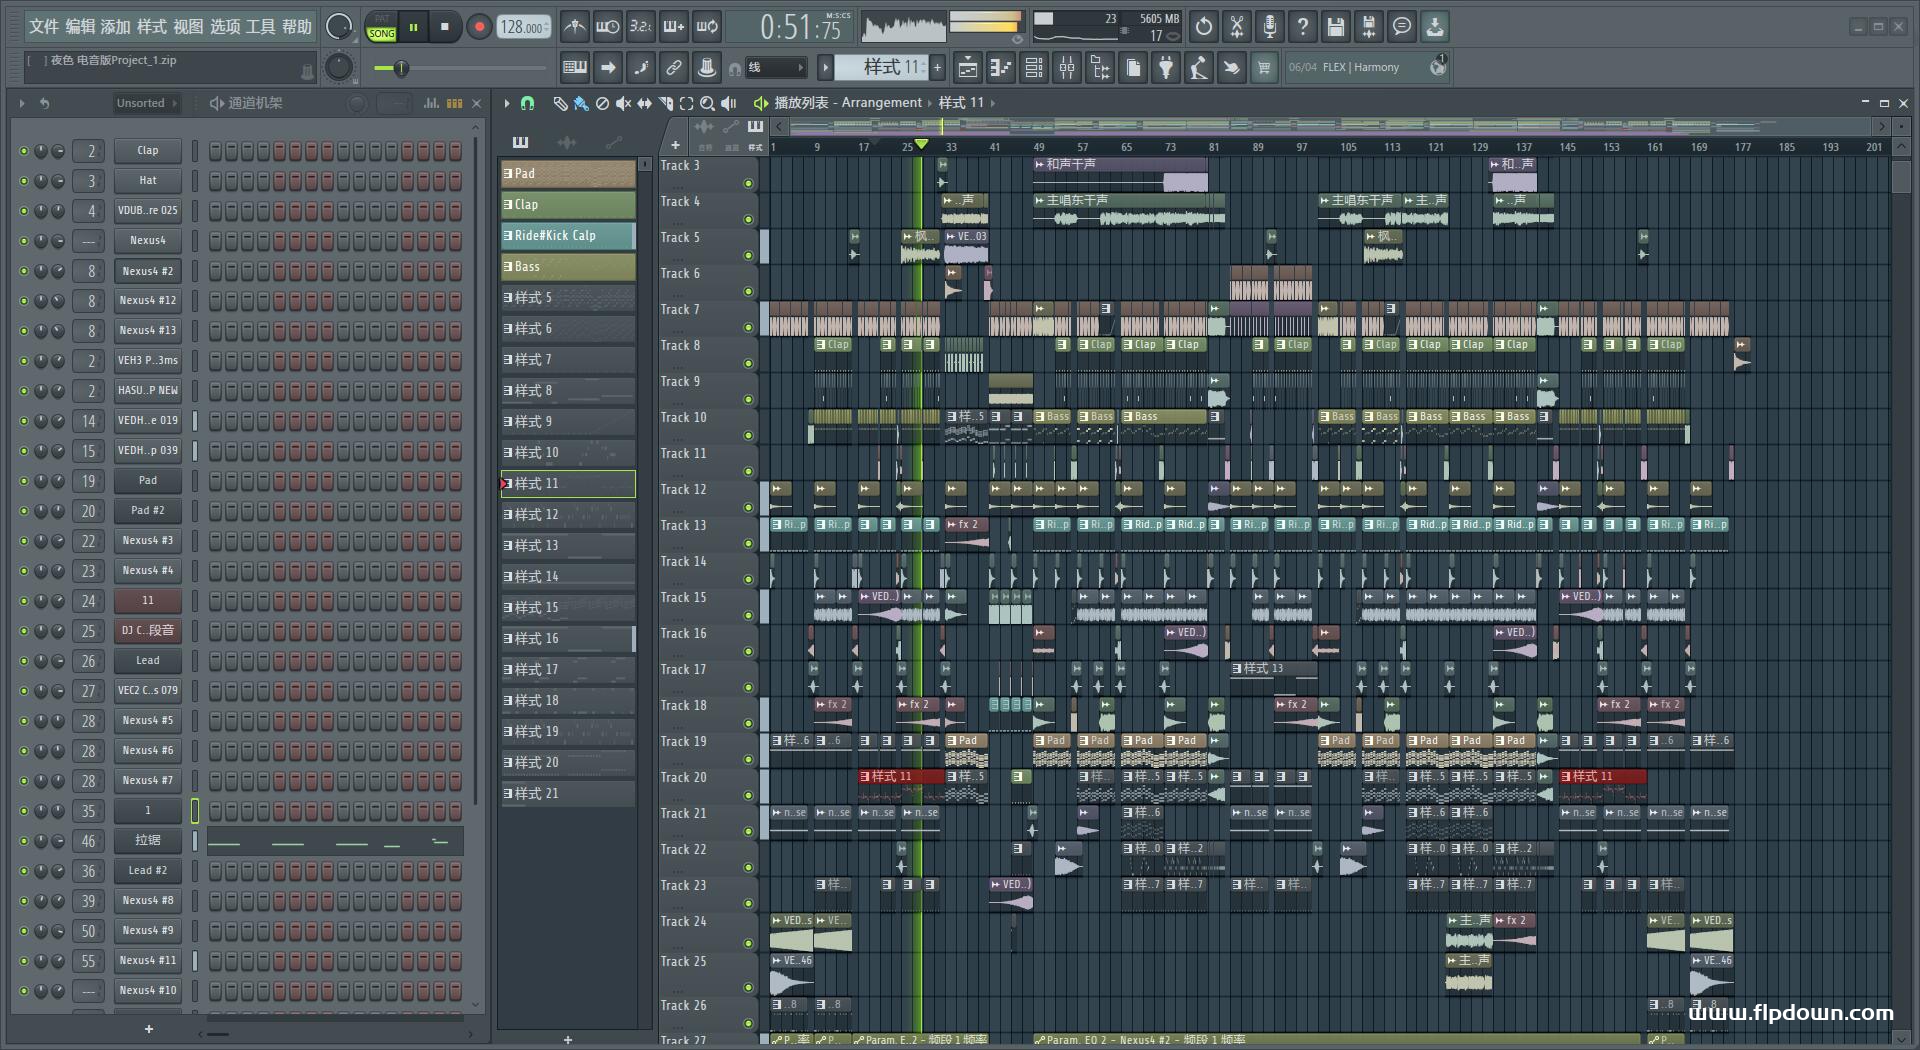Open the channel rack icon in toolbar
The width and height of the screenshot is (1920, 1050).
click(1034, 68)
